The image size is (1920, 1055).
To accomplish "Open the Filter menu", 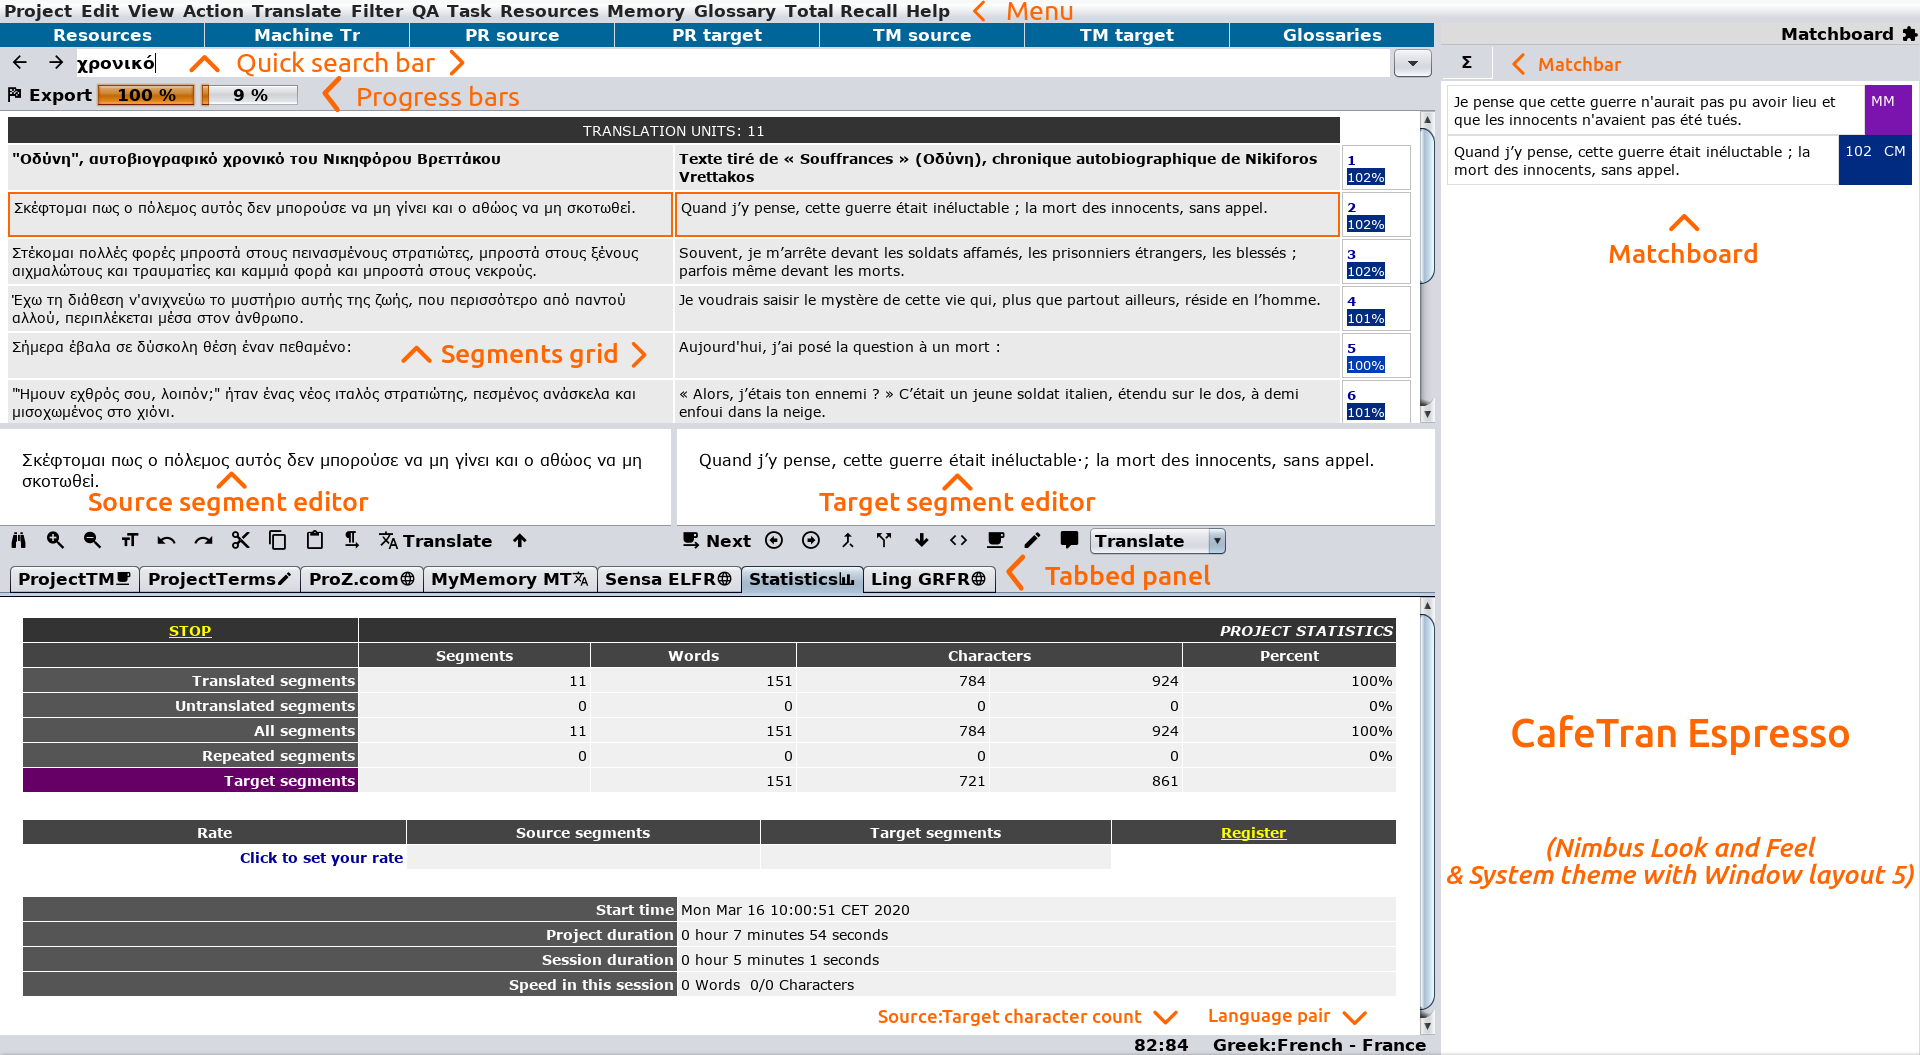I will 376,11.
